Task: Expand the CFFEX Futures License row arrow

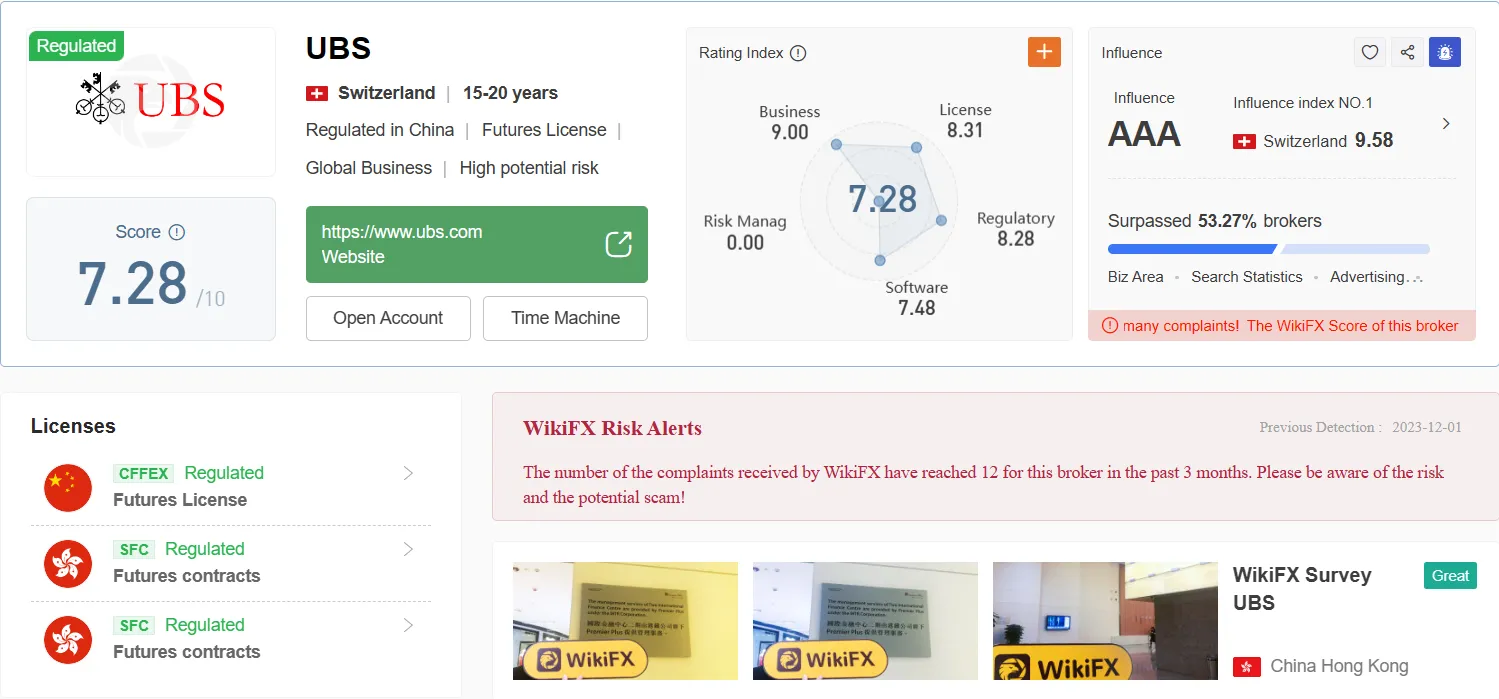Action: click(x=408, y=473)
